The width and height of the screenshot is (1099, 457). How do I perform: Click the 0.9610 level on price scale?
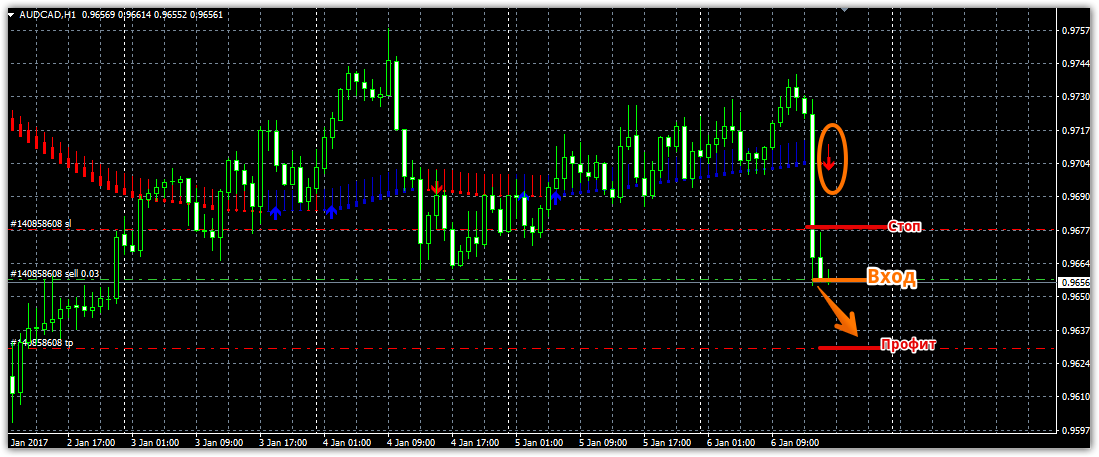click(x=1075, y=396)
